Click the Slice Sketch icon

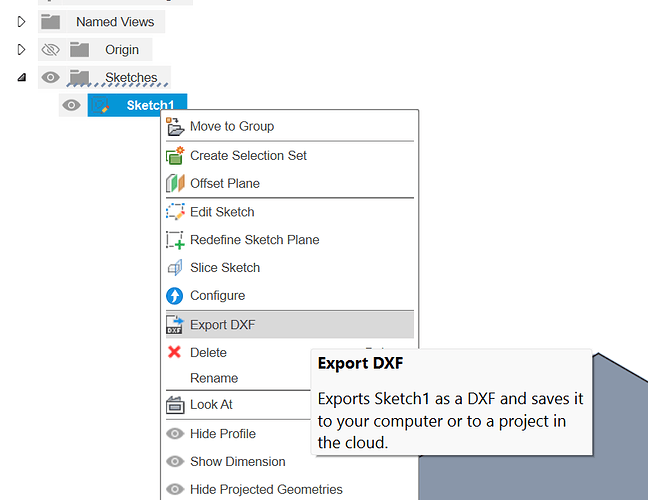[175, 268]
